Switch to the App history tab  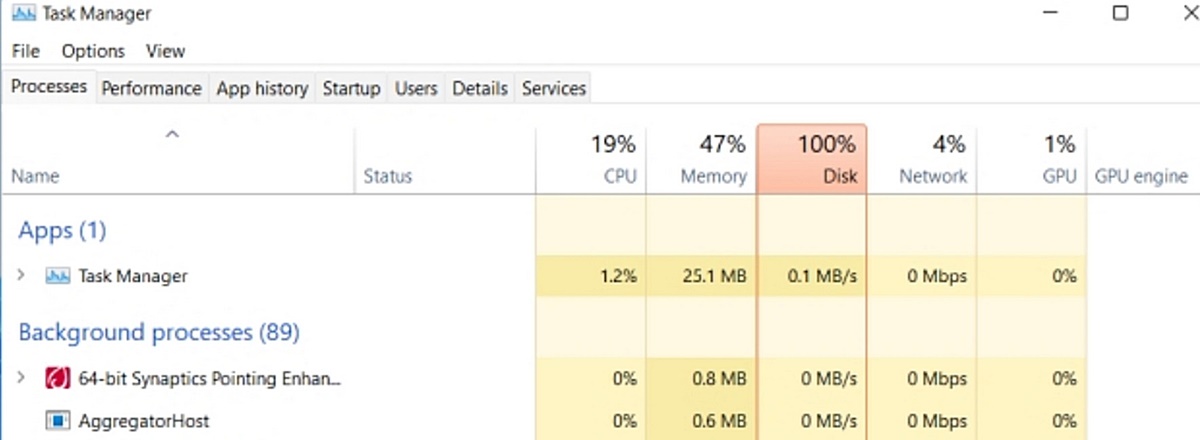[262, 88]
